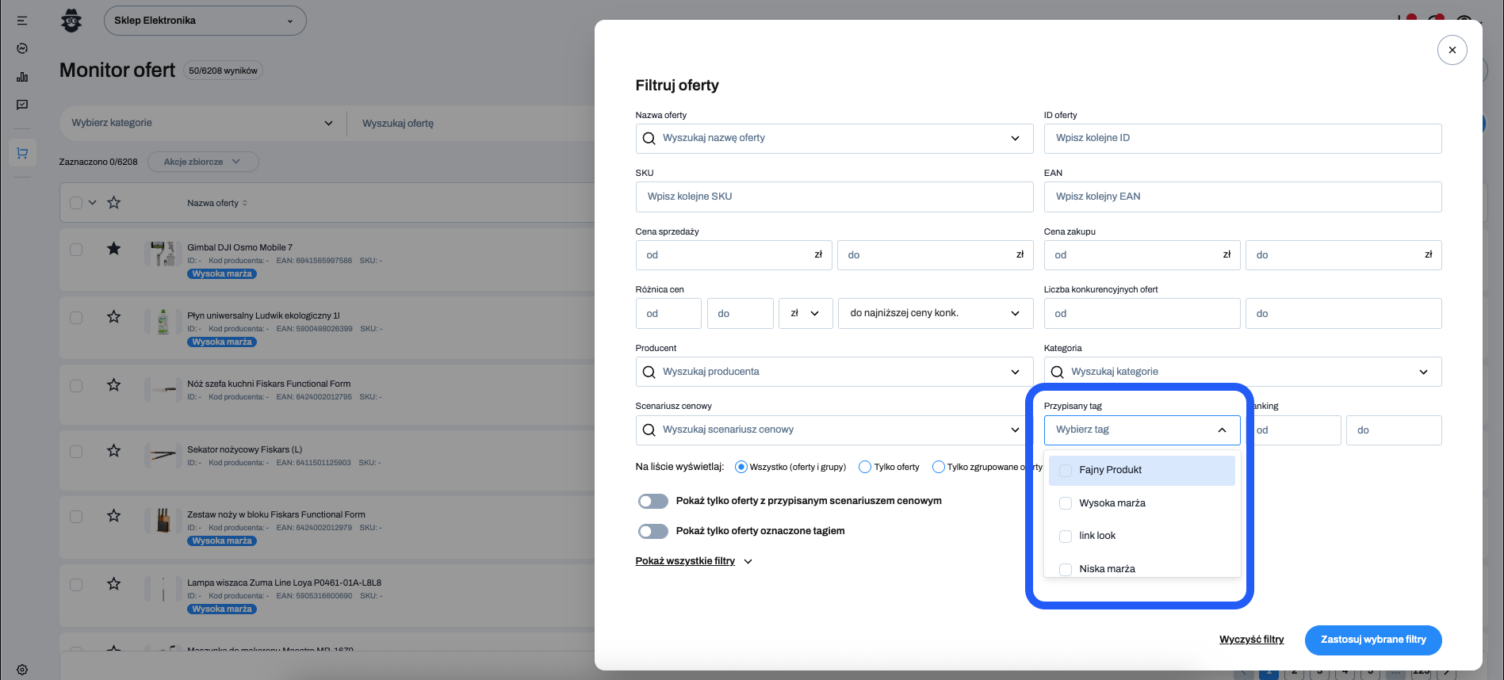1504x680 pixels.
Task: Click the Wyczyść filtry link
Action: coord(1251,639)
